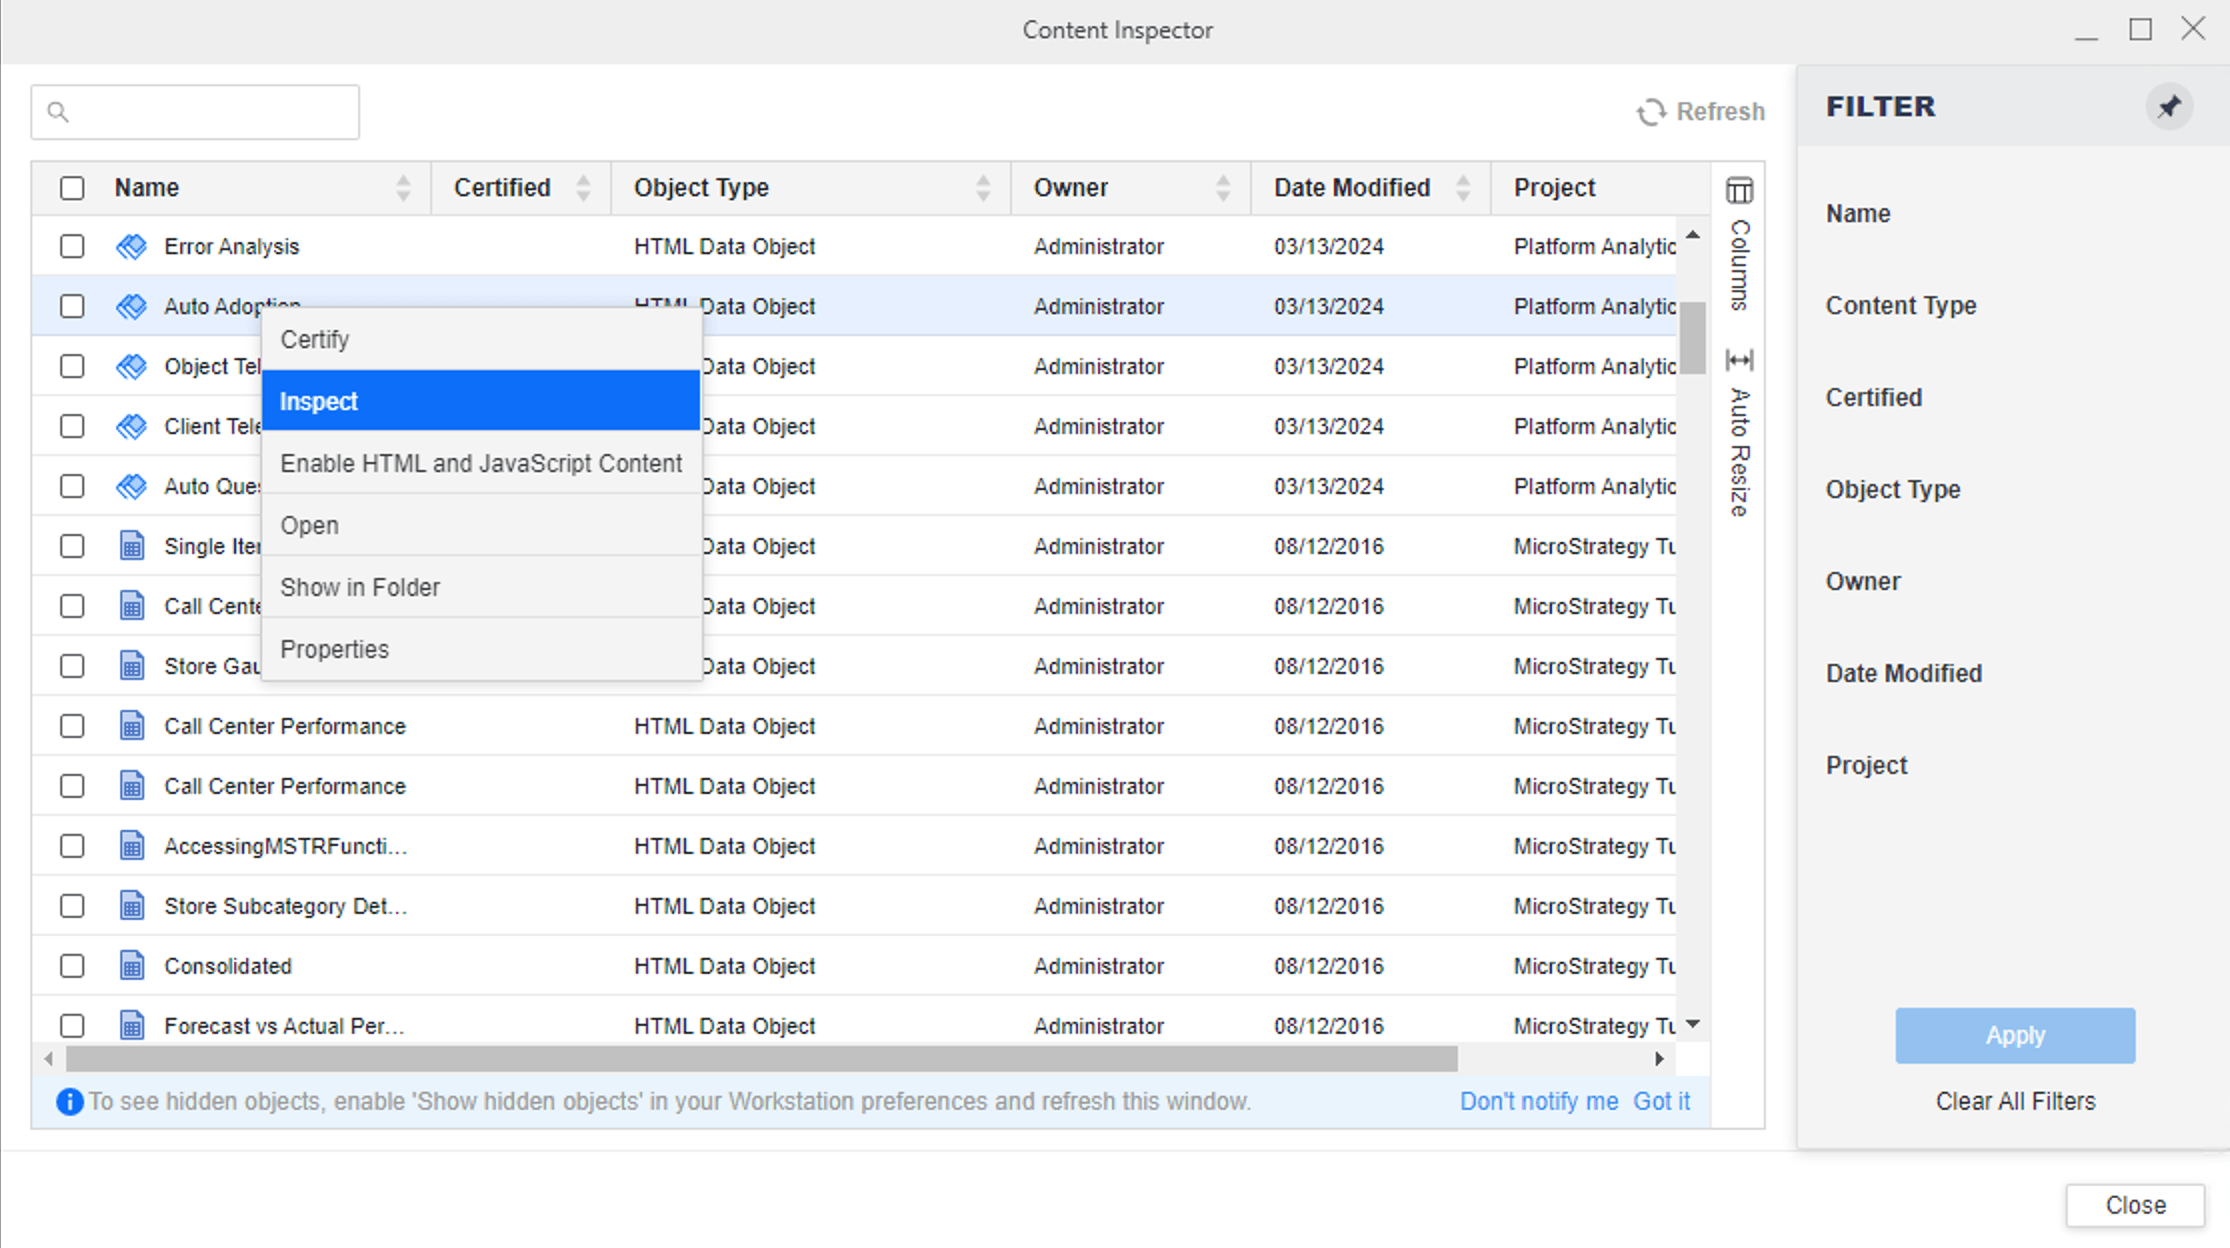Click the vertical scrollbar down arrow
Viewport: 2230px width, 1248px height.
[1693, 1024]
